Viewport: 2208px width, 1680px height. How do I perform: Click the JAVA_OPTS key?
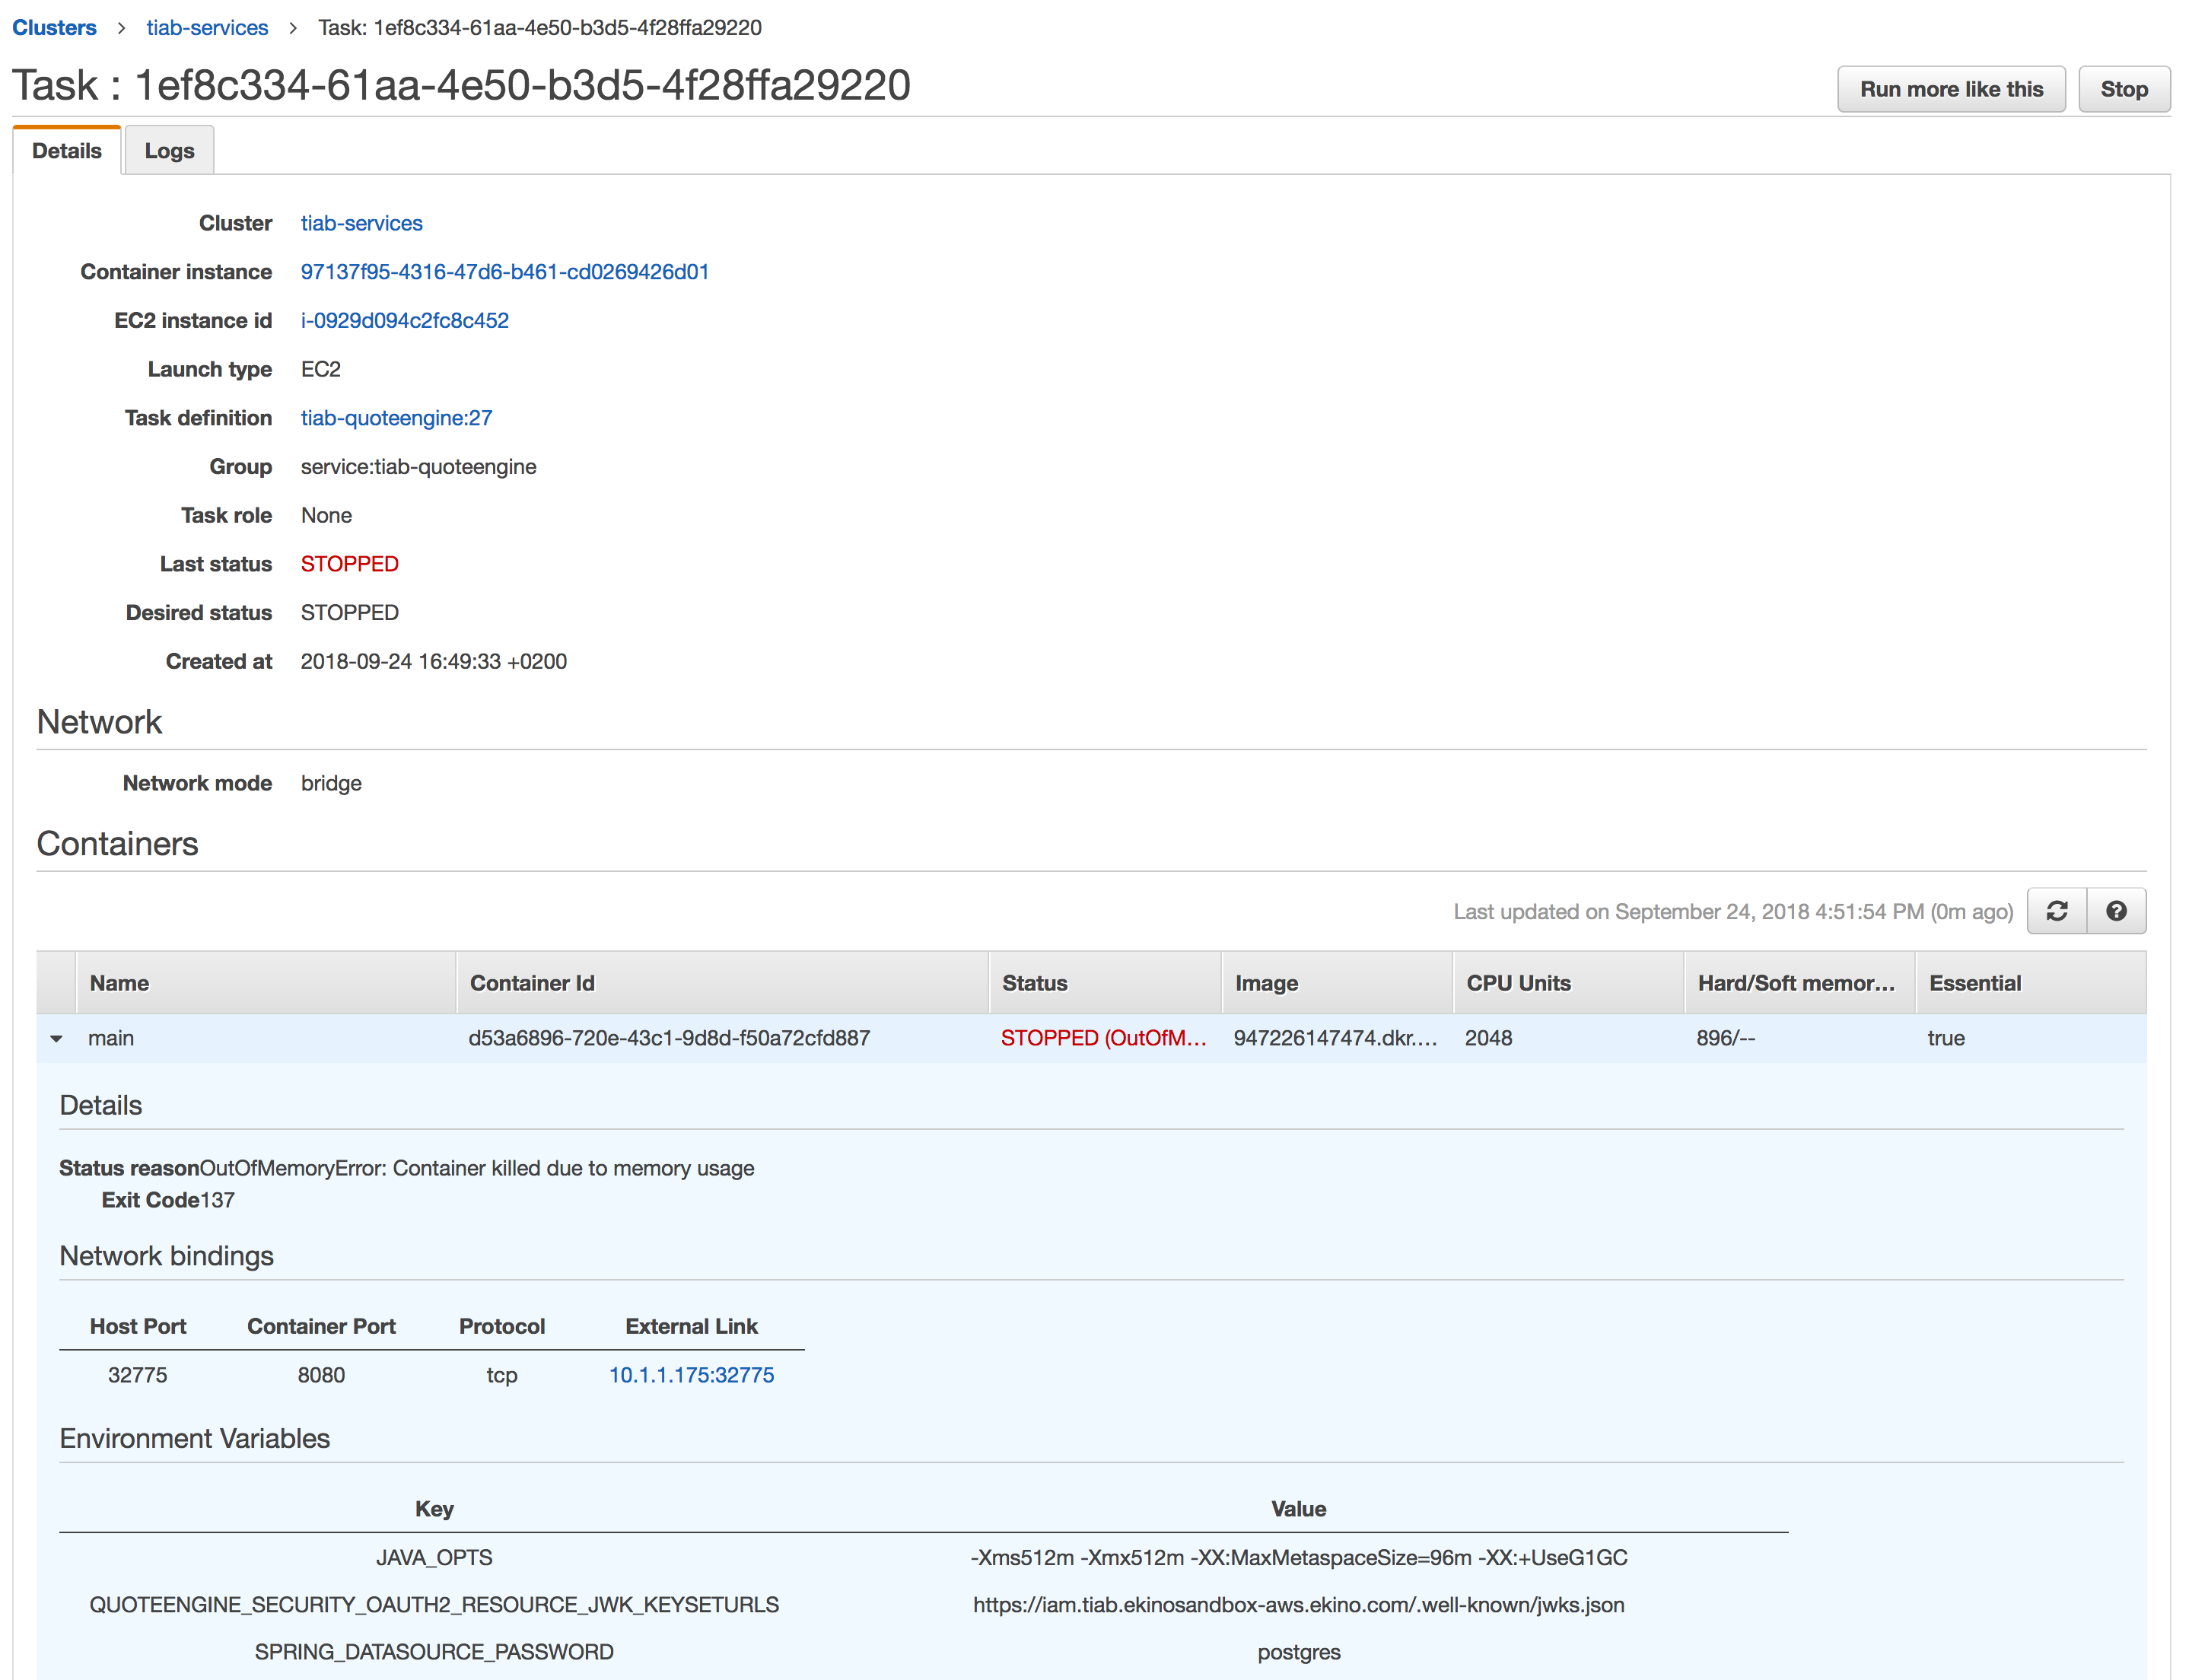434,1558
